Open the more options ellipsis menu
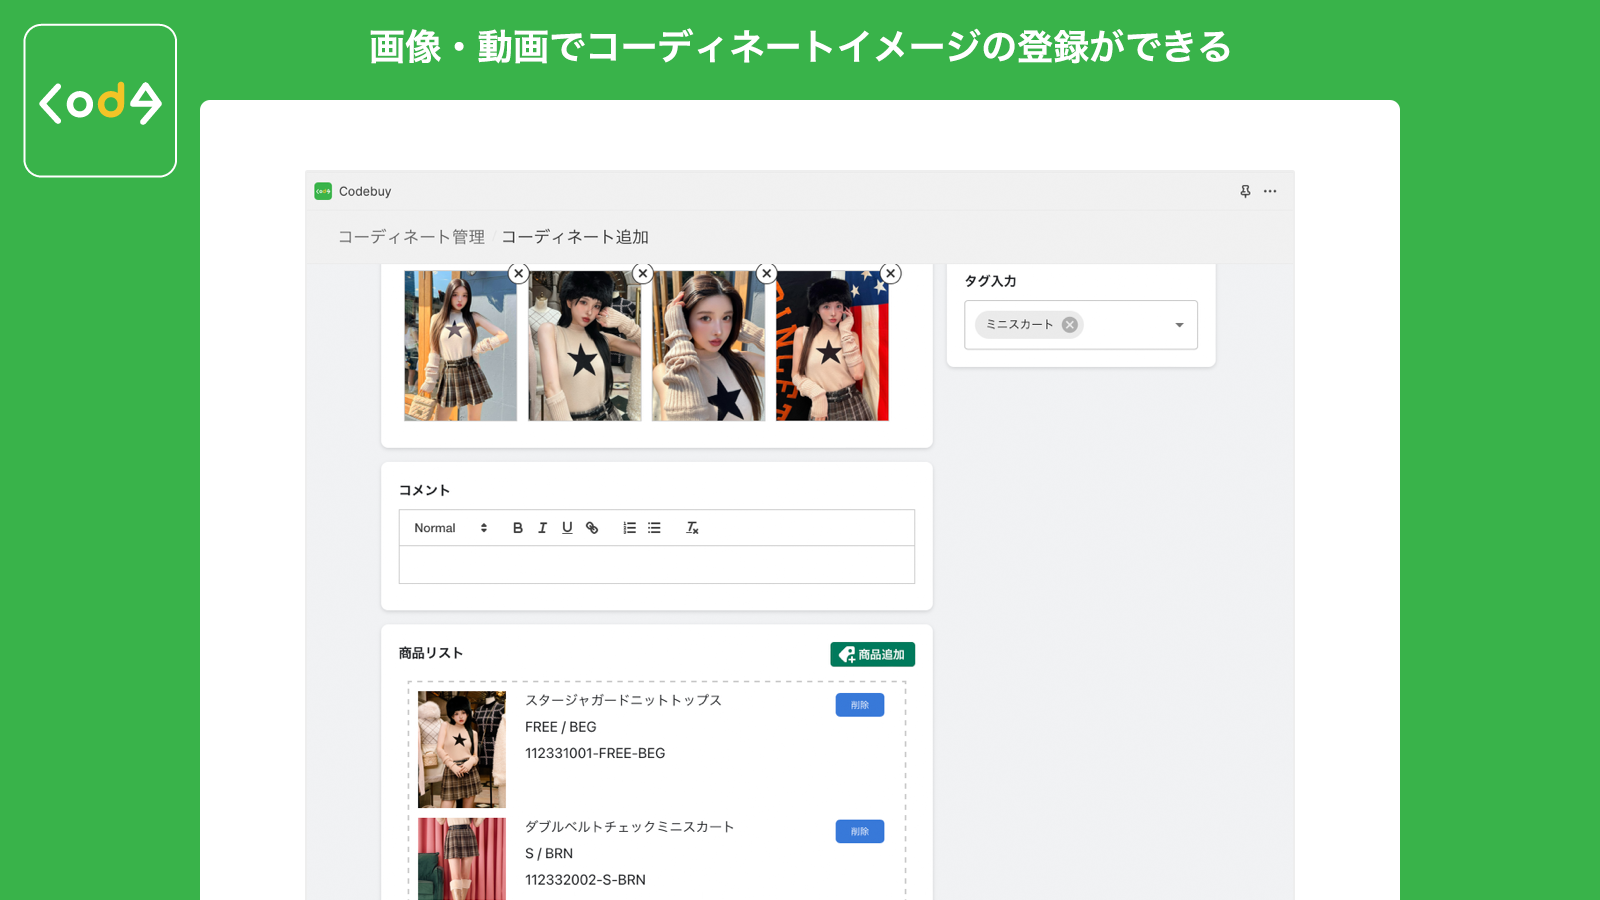This screenshot has width=1600, height=900. pos(1270,190)
